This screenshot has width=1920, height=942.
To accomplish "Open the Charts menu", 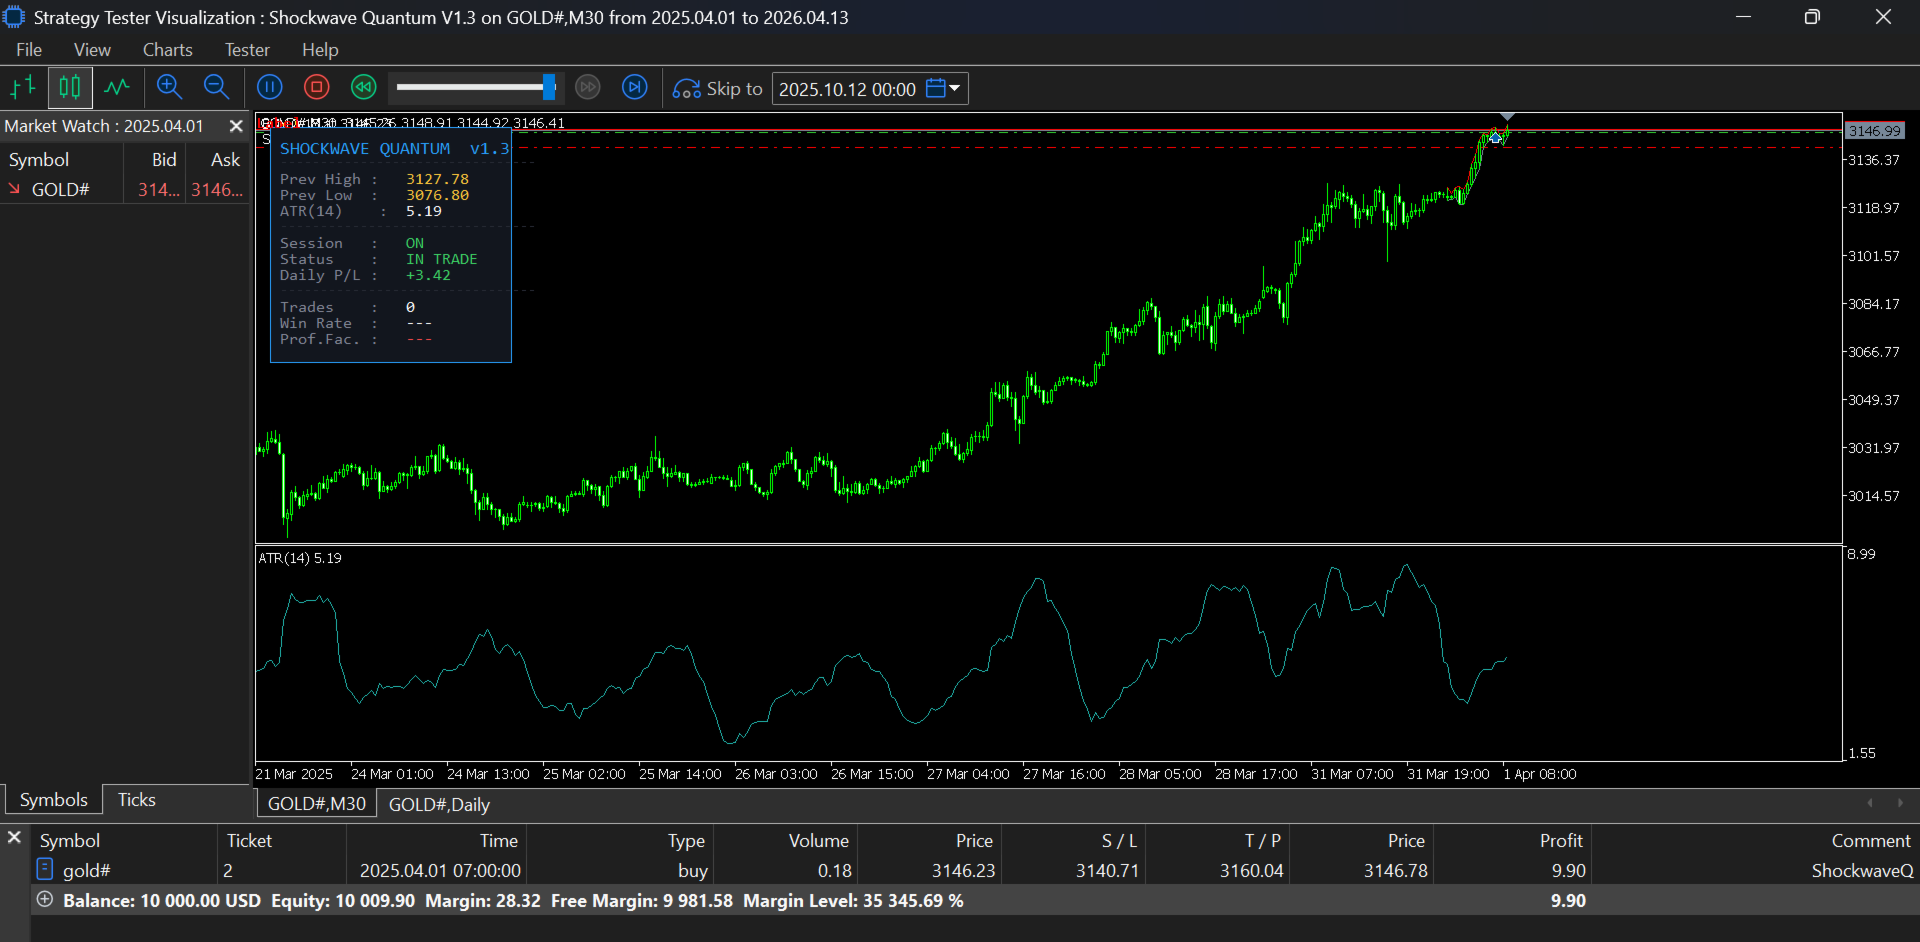I will point(167,50).
